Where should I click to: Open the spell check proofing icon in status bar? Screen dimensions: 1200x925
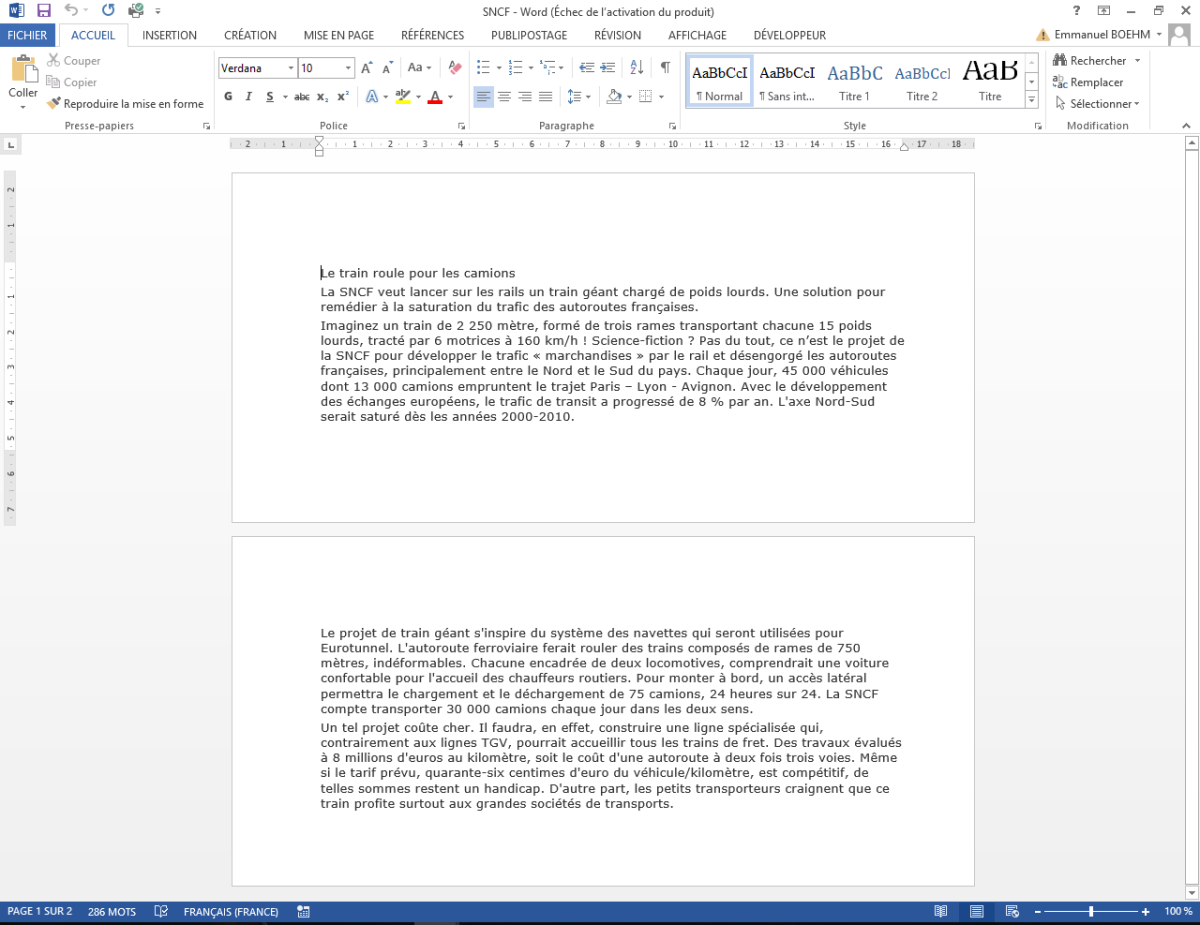[161, 912]
